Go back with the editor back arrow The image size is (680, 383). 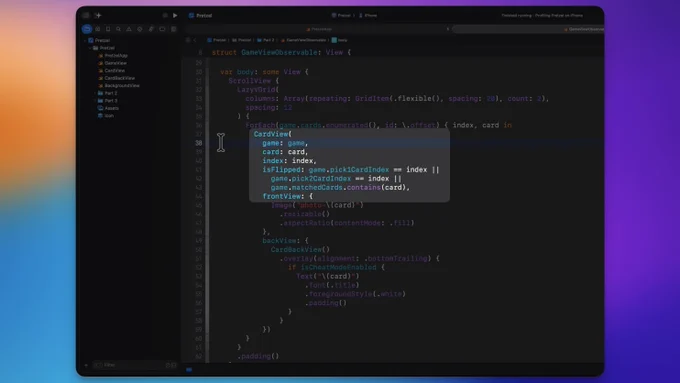[195, 40]
